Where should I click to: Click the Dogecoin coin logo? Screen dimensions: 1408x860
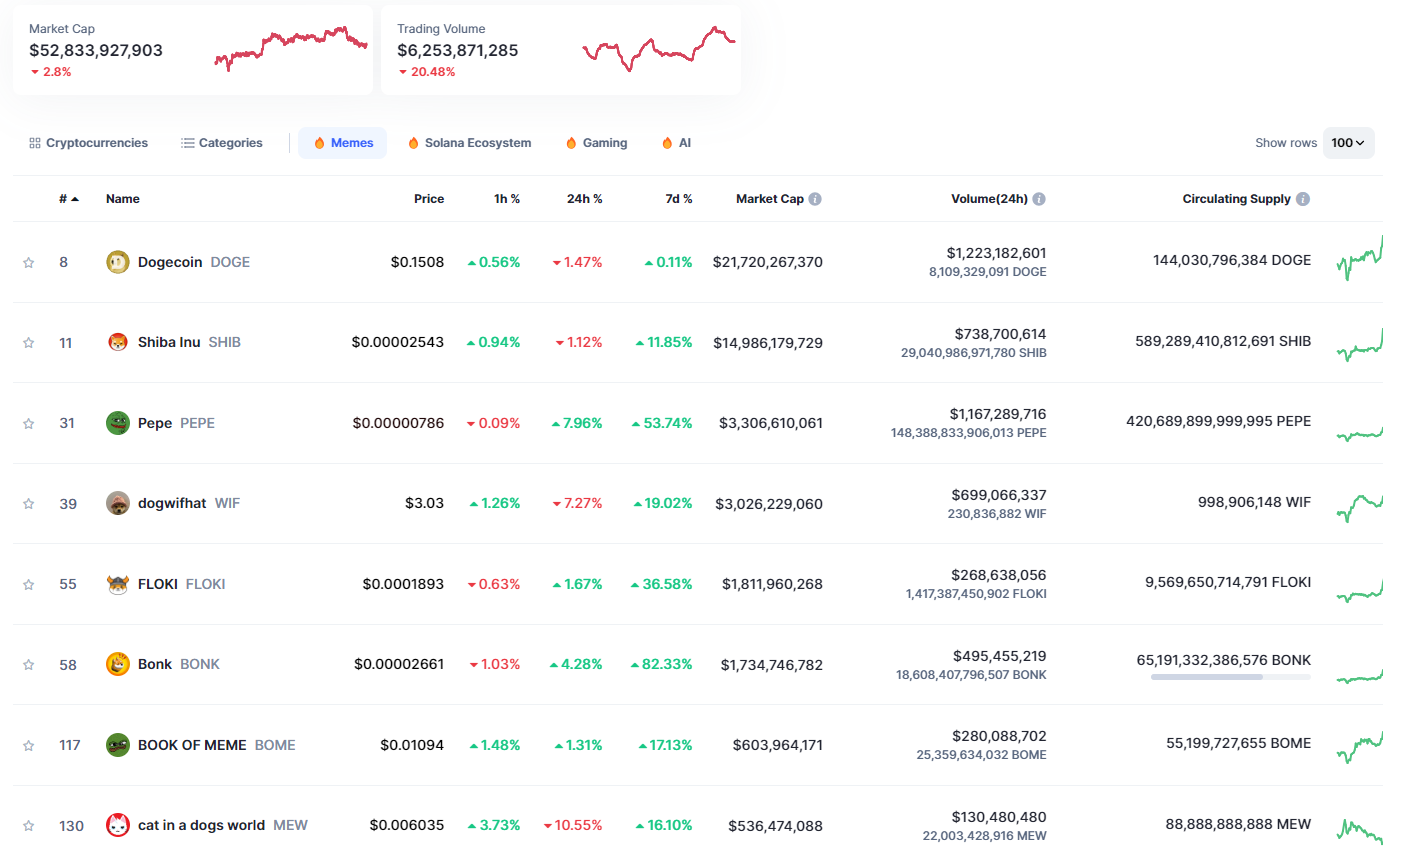[118, 262]
